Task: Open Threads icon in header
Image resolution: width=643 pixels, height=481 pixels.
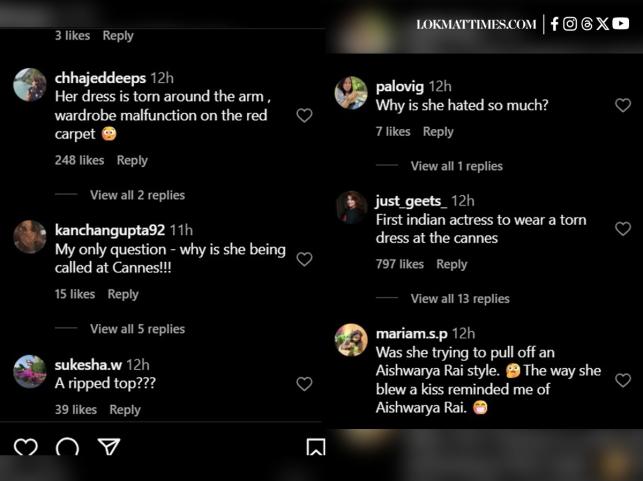Action: (587, 24)
